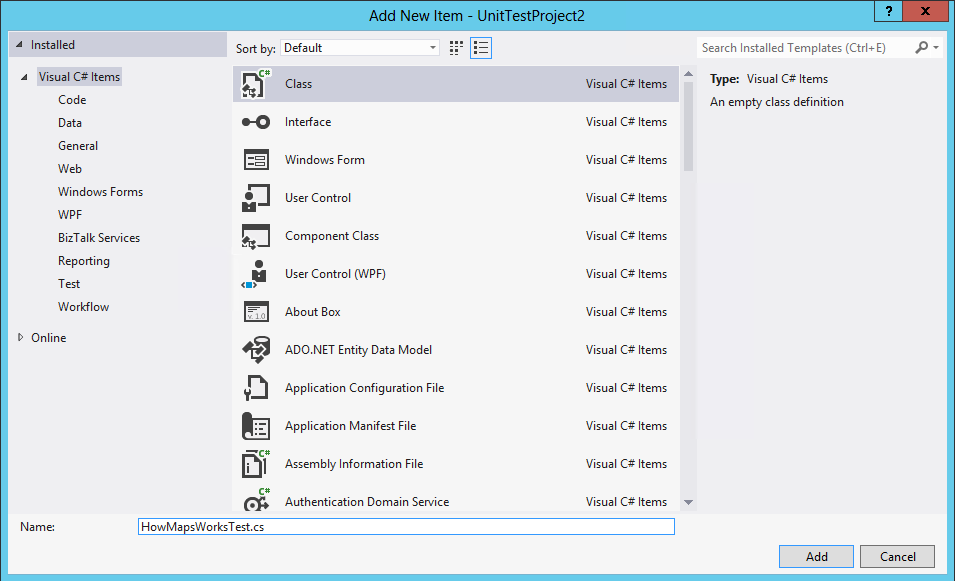Close the Add New Item dialog
The width and height of the screenshot is (955, 581).
tap(925, 11)
